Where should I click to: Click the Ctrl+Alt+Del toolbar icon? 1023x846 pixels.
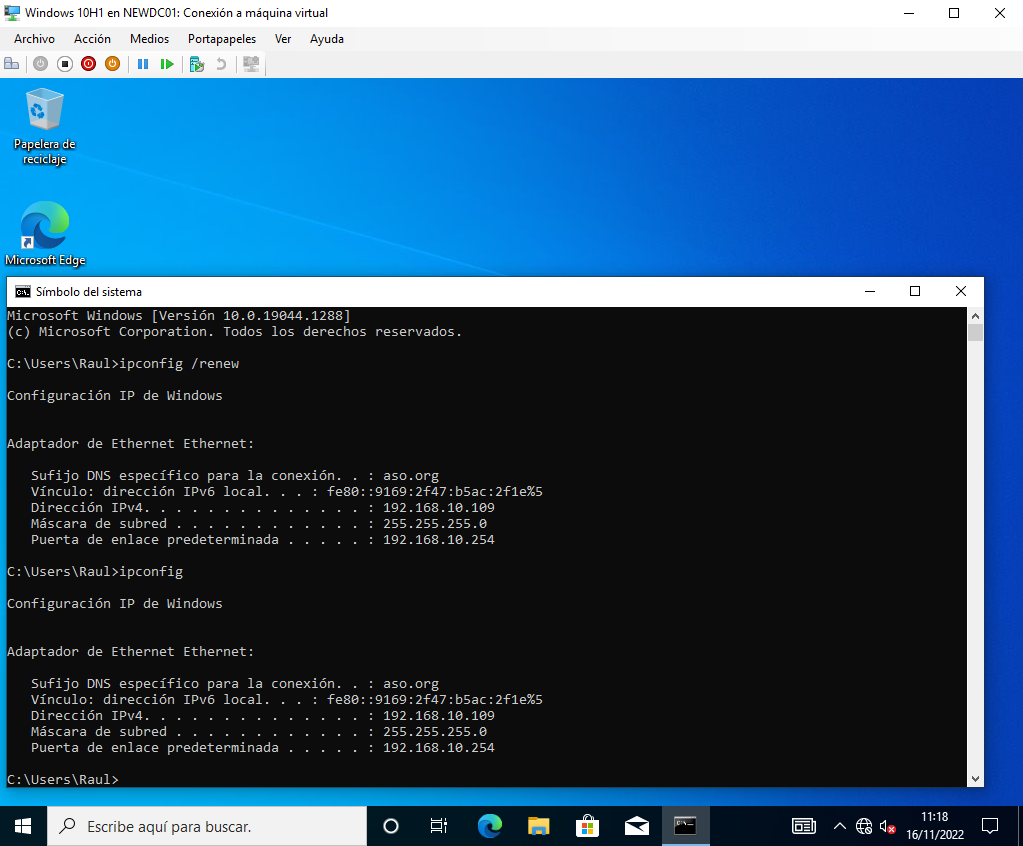point(12,64)
